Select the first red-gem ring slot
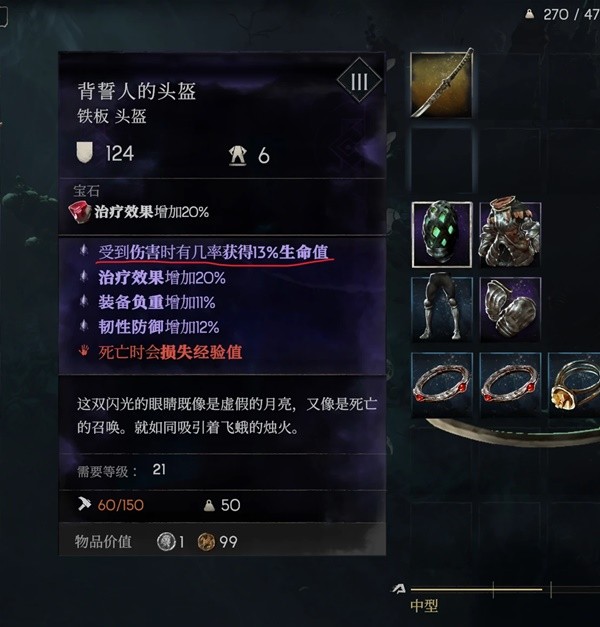 tap(442, 385)
